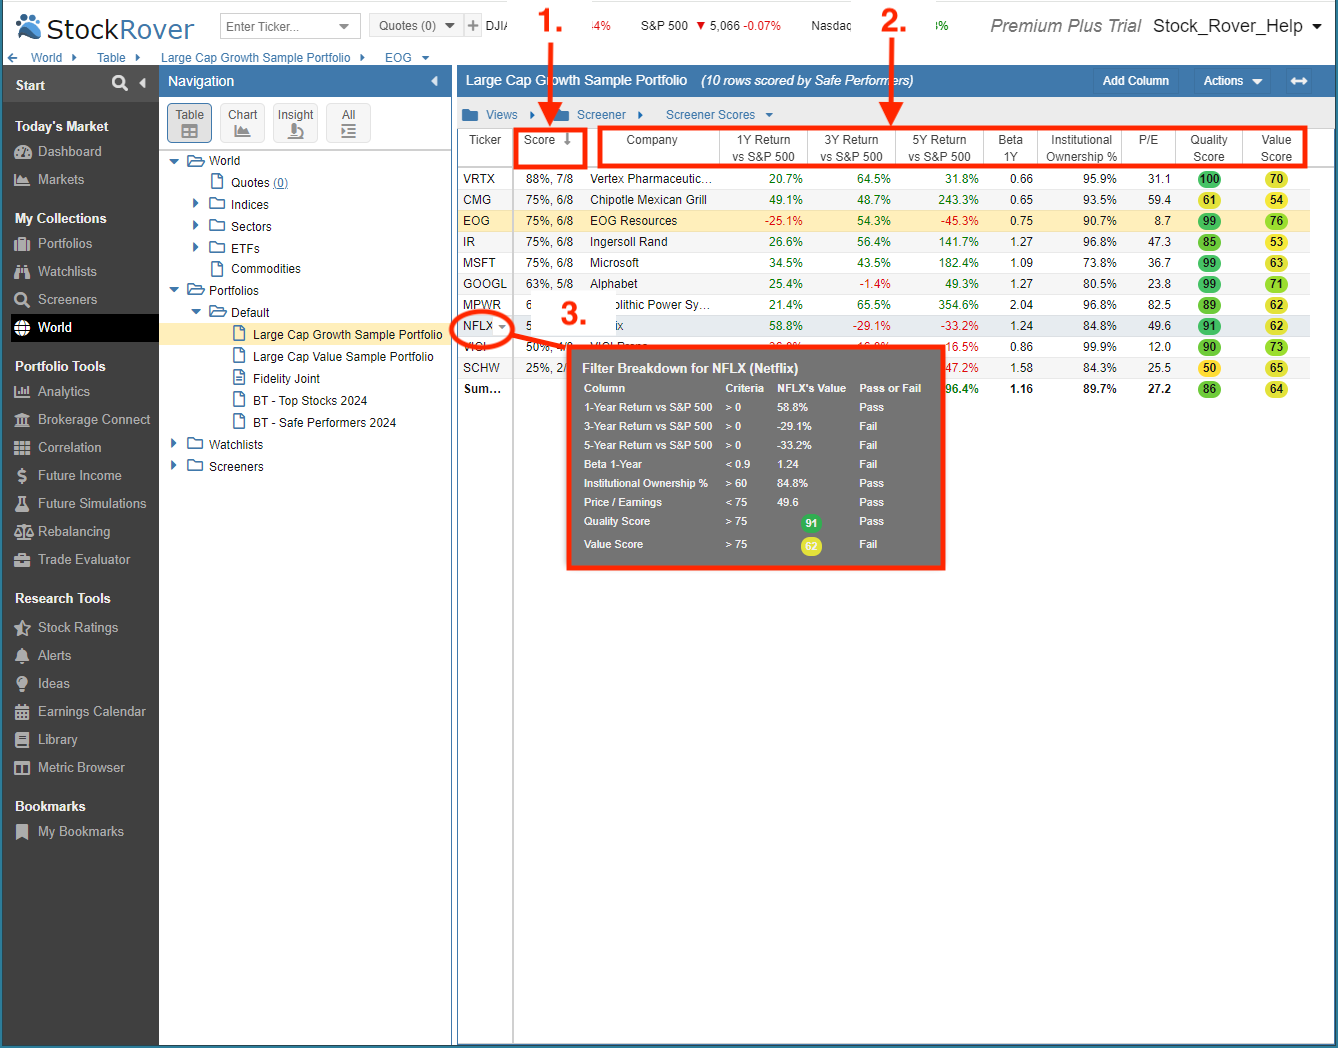
Task: Switch Navigation to Table view
Action: click(190, 123)
